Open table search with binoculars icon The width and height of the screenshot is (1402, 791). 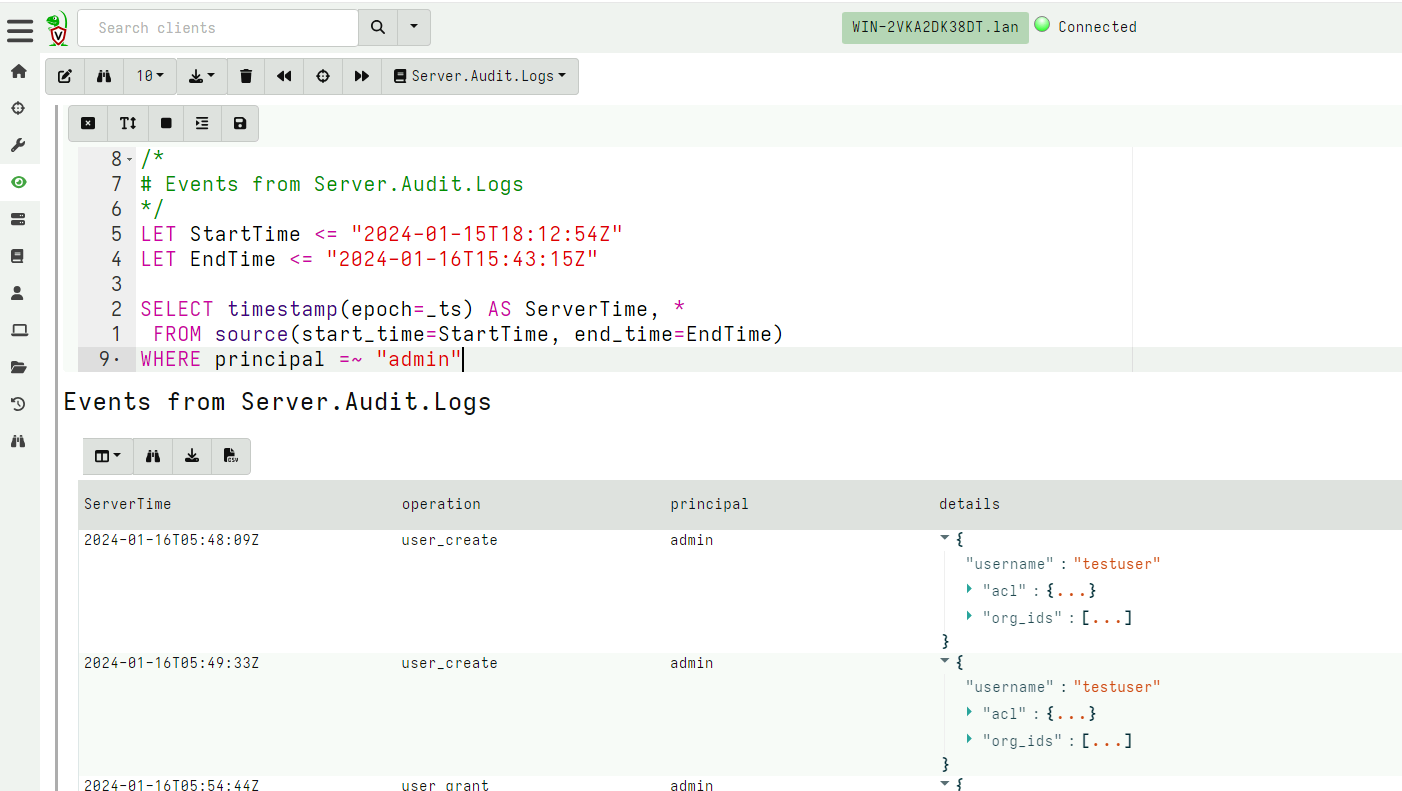(x=152, y=456)
